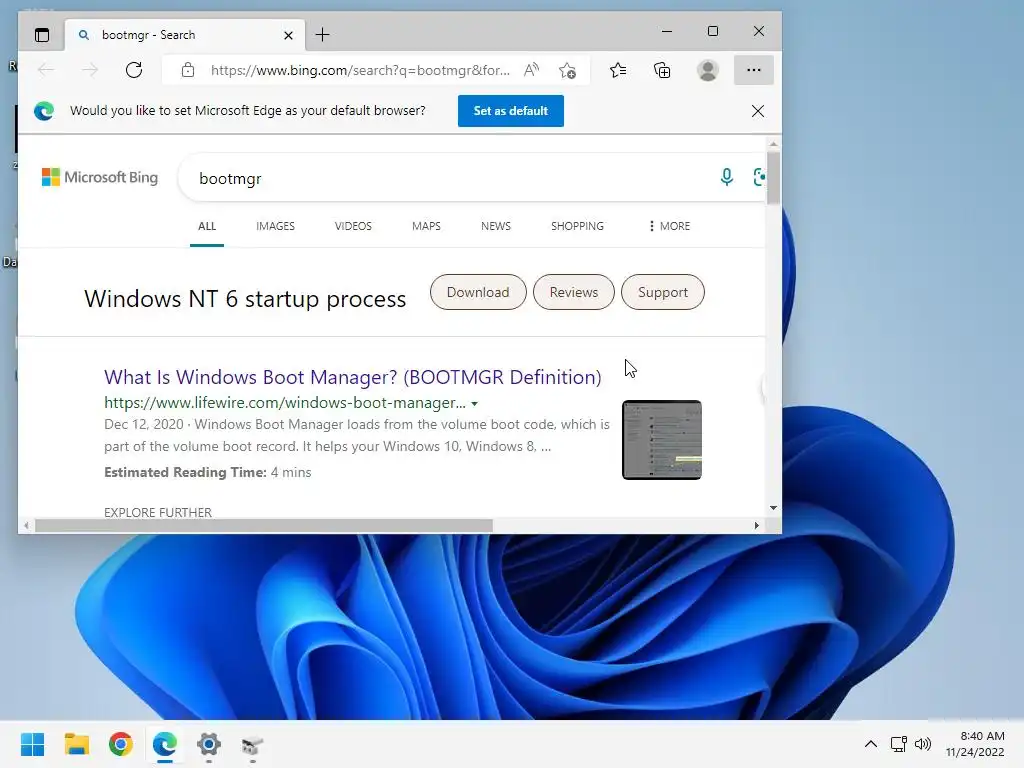Click the lifewire.com URL link
This screenshot has height=768, width=1024.
tap(285, 403)
